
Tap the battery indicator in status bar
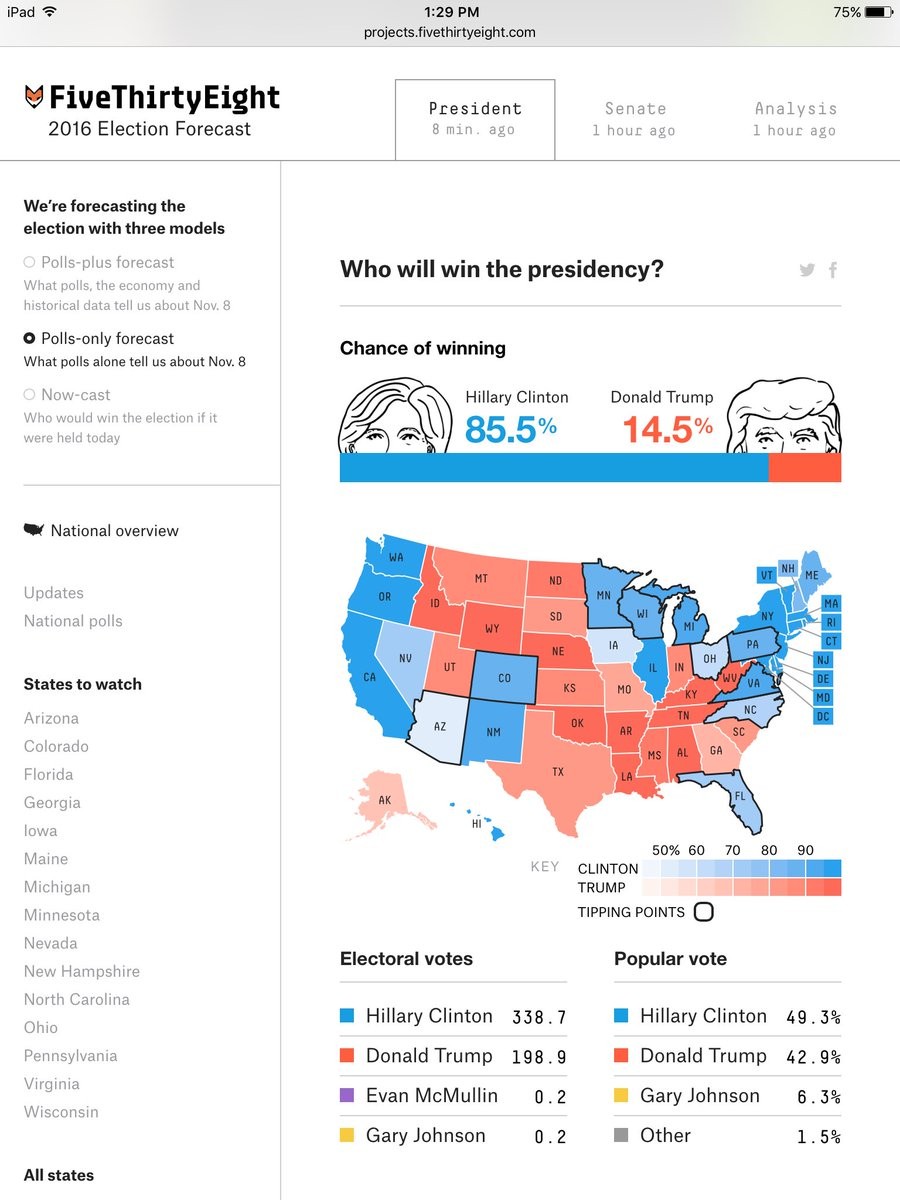(x=877, y=12)
